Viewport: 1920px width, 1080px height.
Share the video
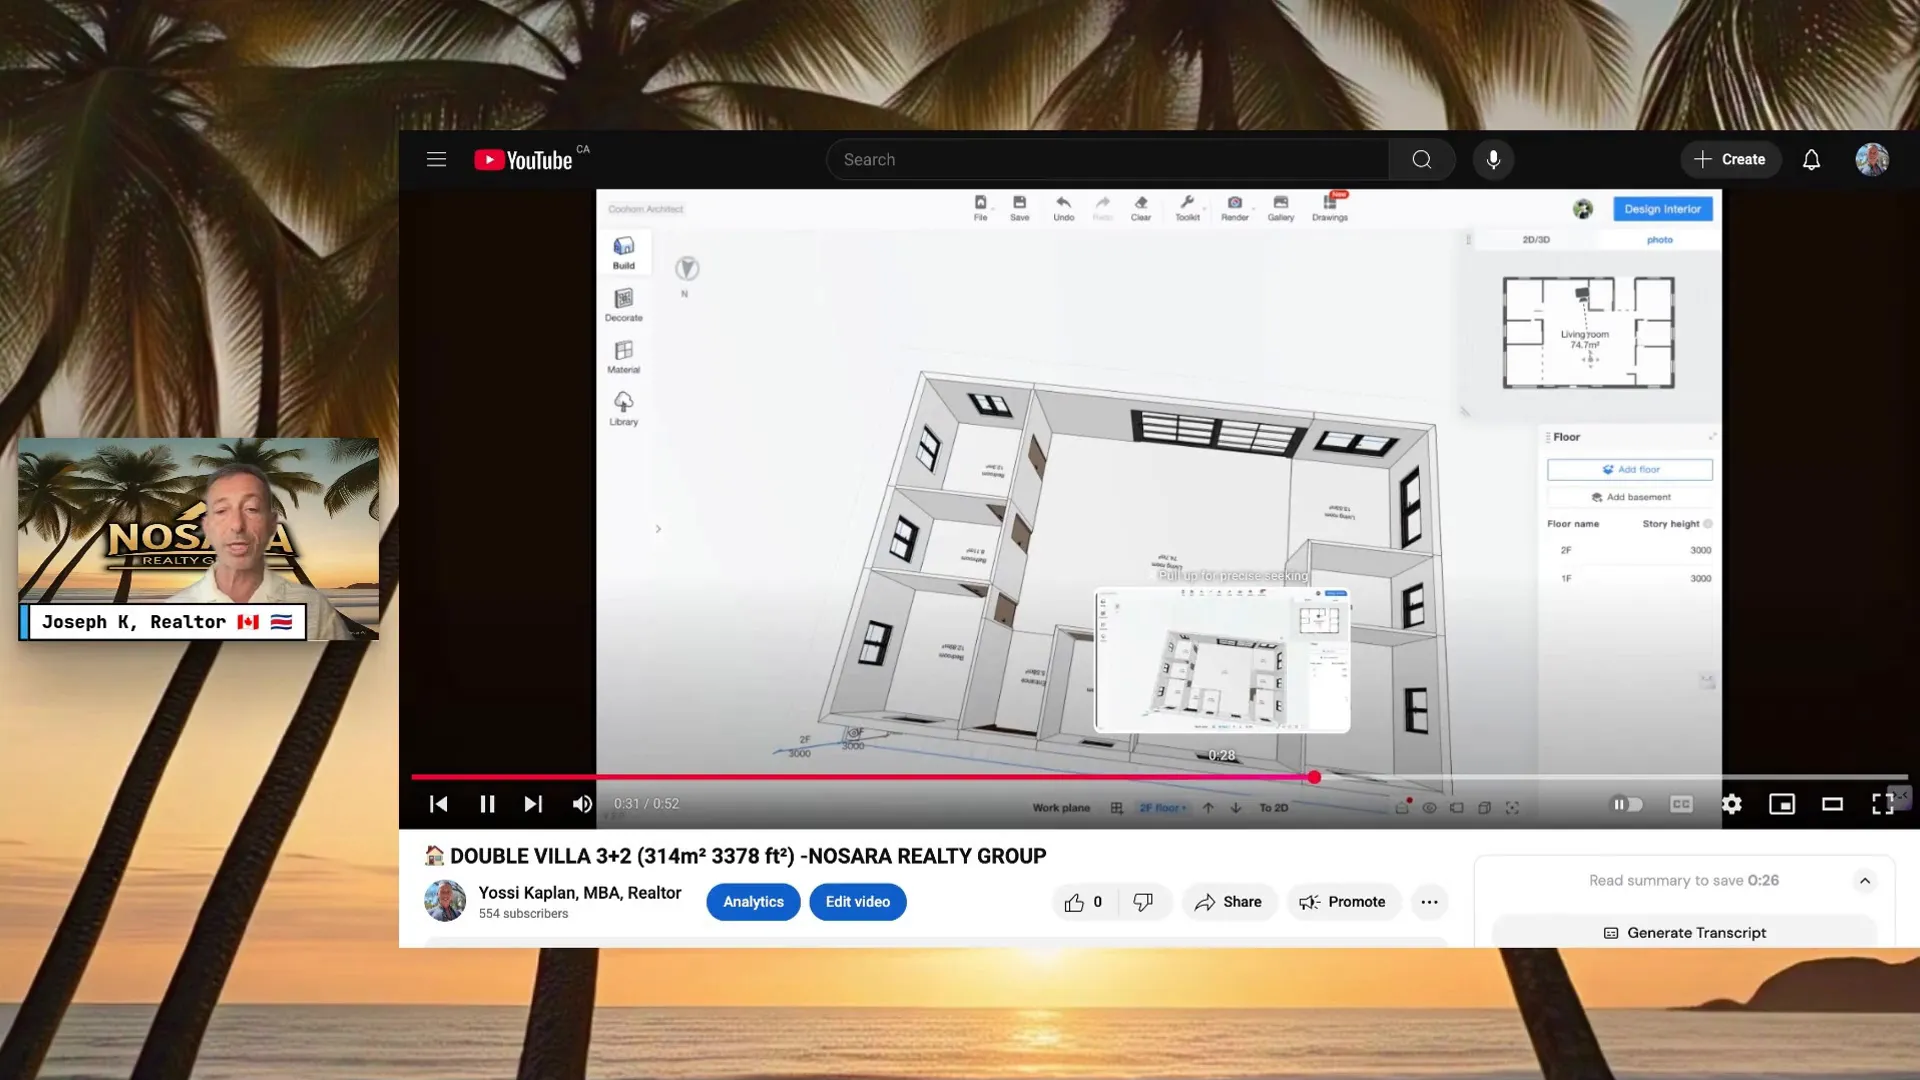pos(1229,902)
